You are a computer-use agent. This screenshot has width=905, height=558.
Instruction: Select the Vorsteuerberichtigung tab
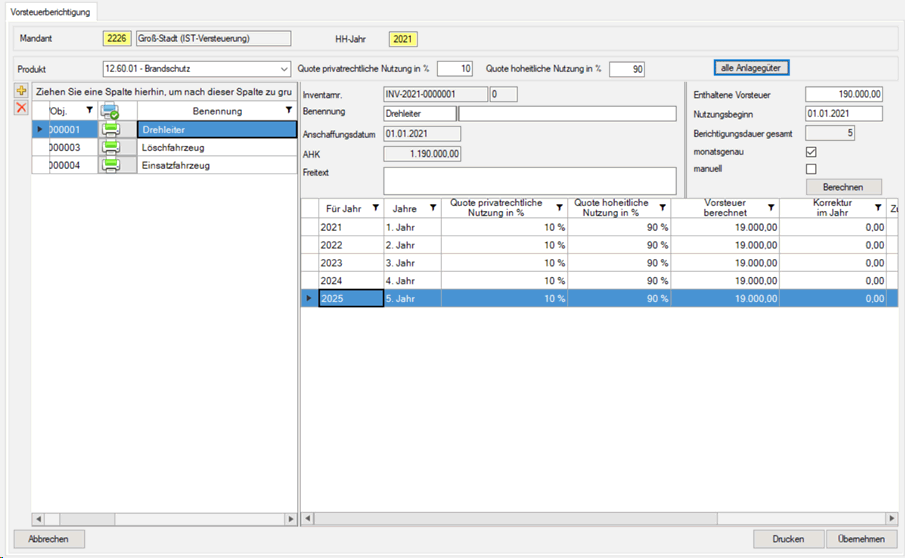pos(52,12)
